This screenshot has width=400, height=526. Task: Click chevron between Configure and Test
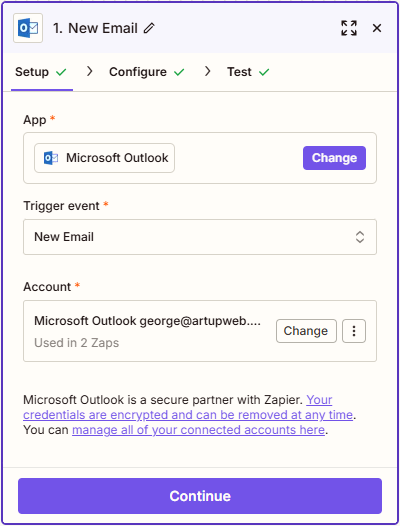pos(207,71)
